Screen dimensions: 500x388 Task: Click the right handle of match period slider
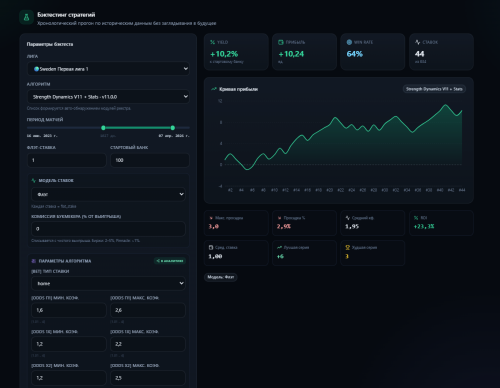pos(173,128)
